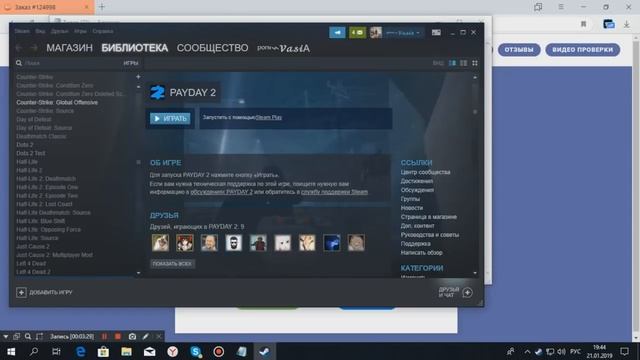Click the magnifier icon in library search
This screenshot has height=360, width=640.
[19, 63]
